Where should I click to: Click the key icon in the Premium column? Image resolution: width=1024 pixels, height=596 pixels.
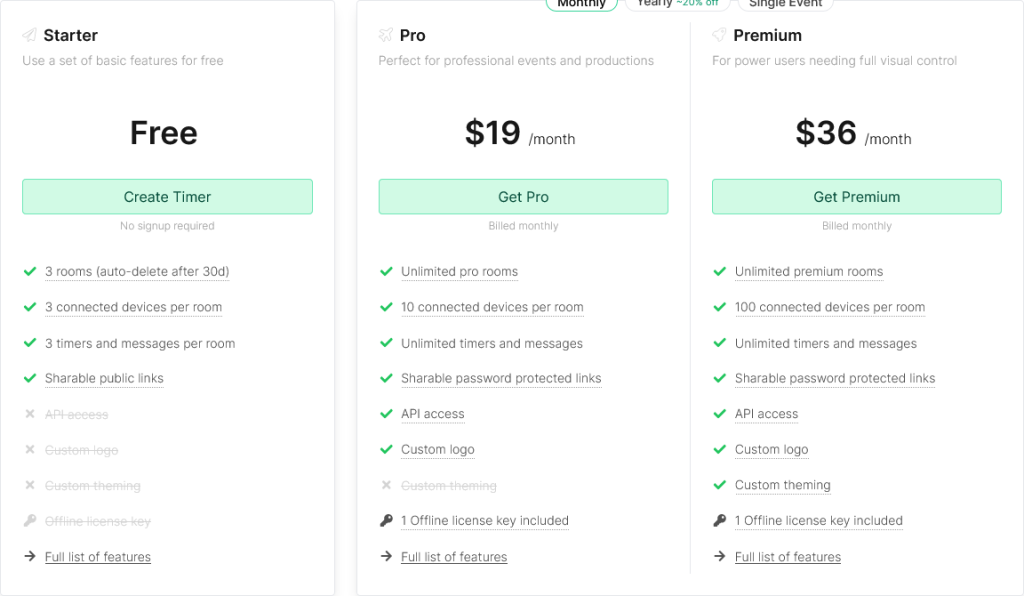[x=720, y=520]
